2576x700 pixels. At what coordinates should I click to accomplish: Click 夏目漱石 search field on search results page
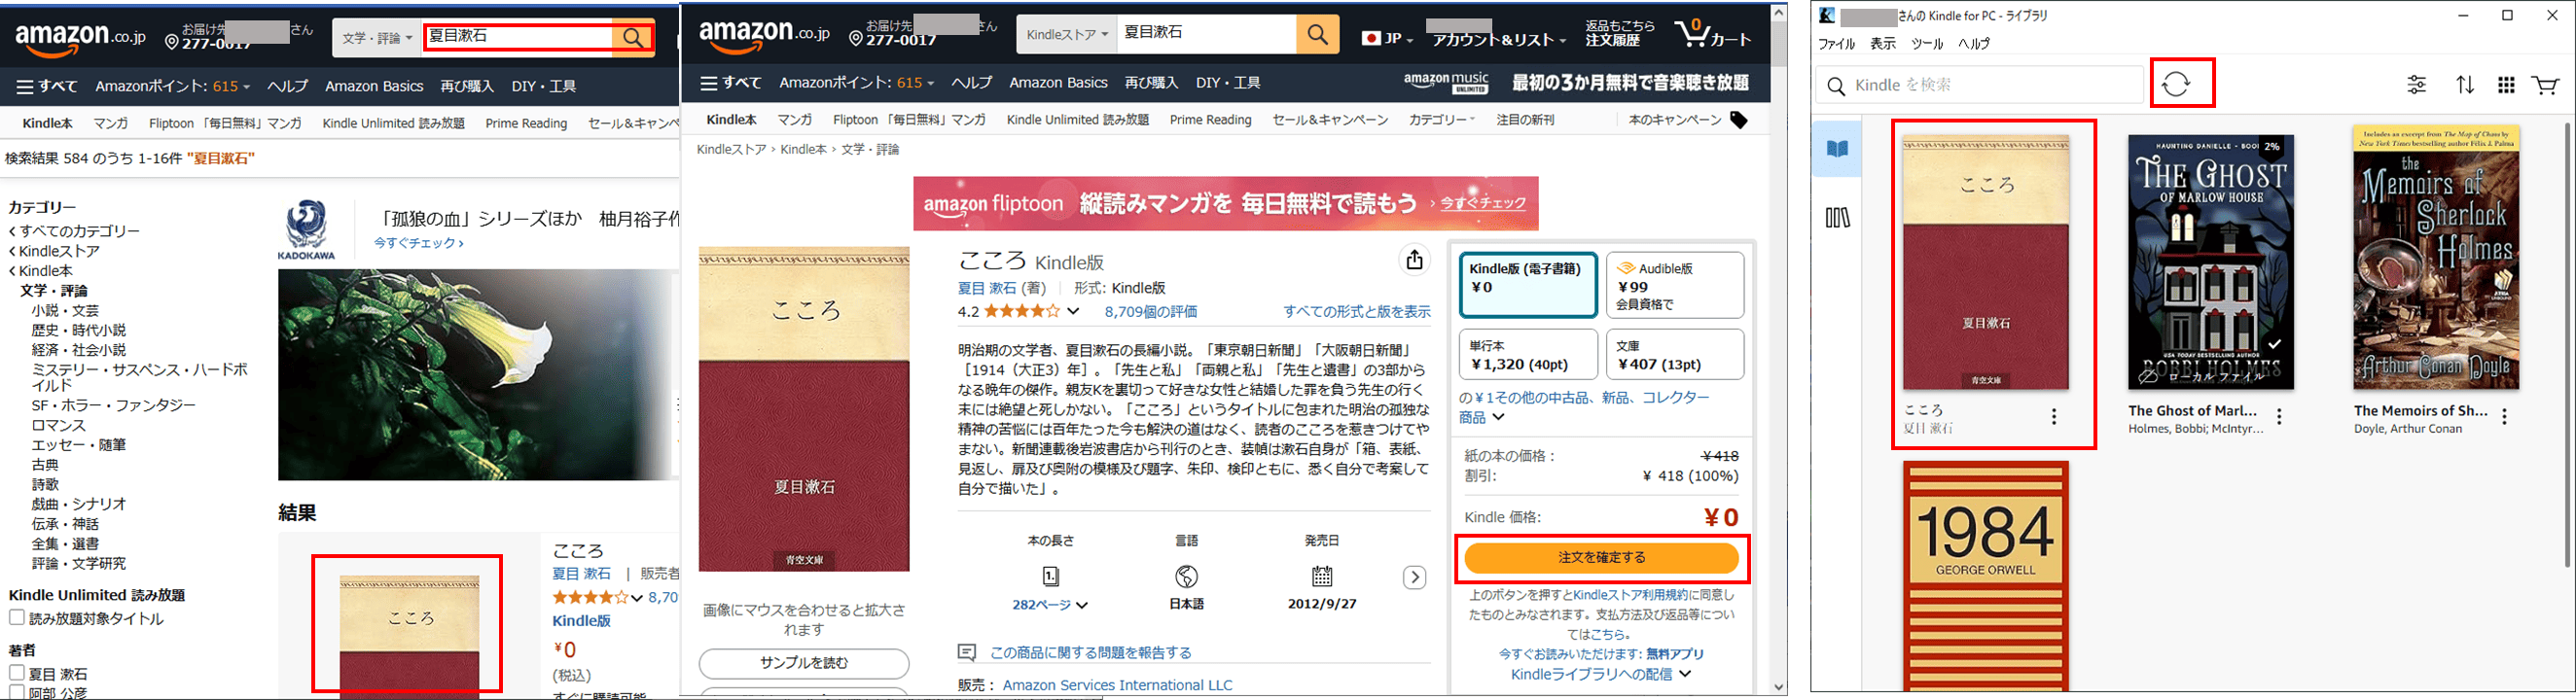tap(518, 38)
